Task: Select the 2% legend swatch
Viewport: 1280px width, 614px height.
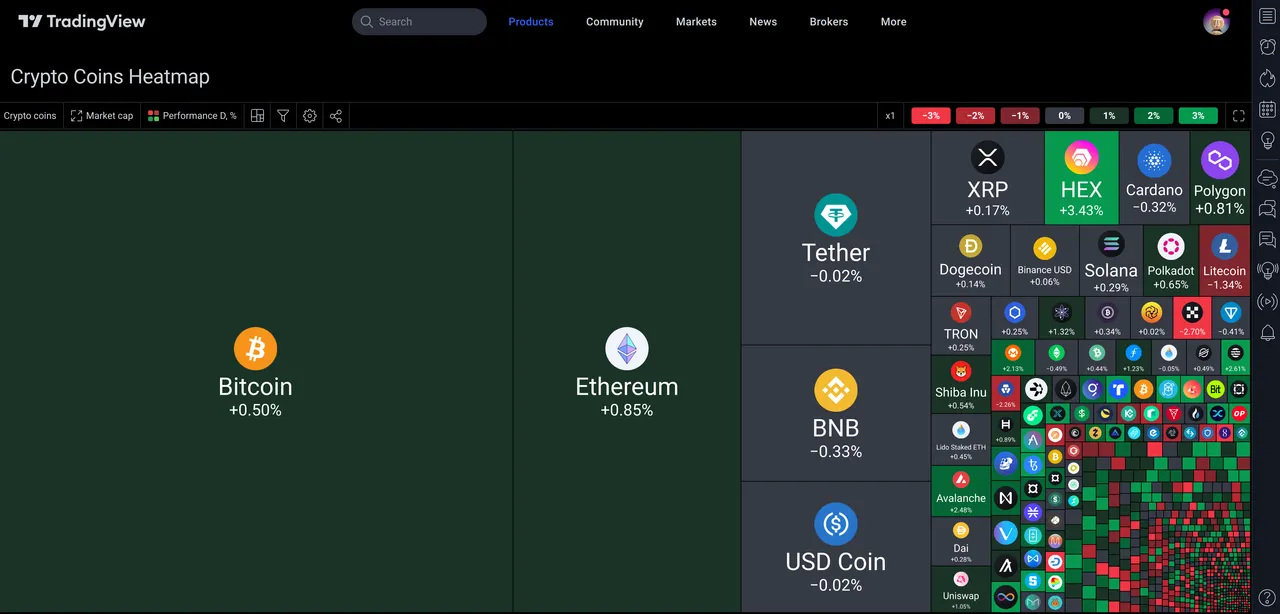Action: tap(1154, 116)
